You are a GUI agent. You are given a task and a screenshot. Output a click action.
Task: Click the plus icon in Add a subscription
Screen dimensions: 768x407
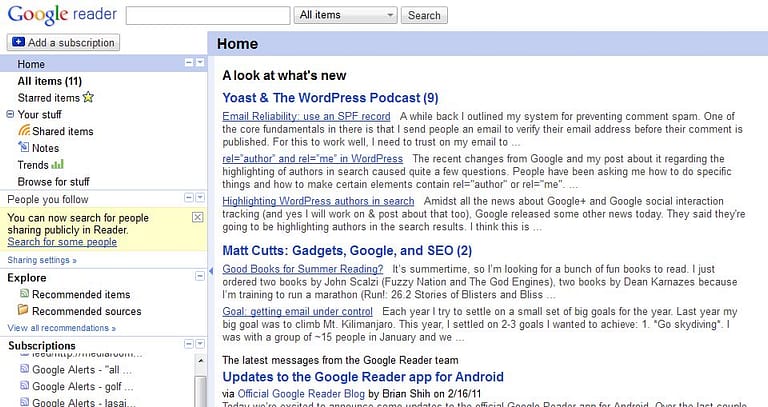click(x=18, y=42)
